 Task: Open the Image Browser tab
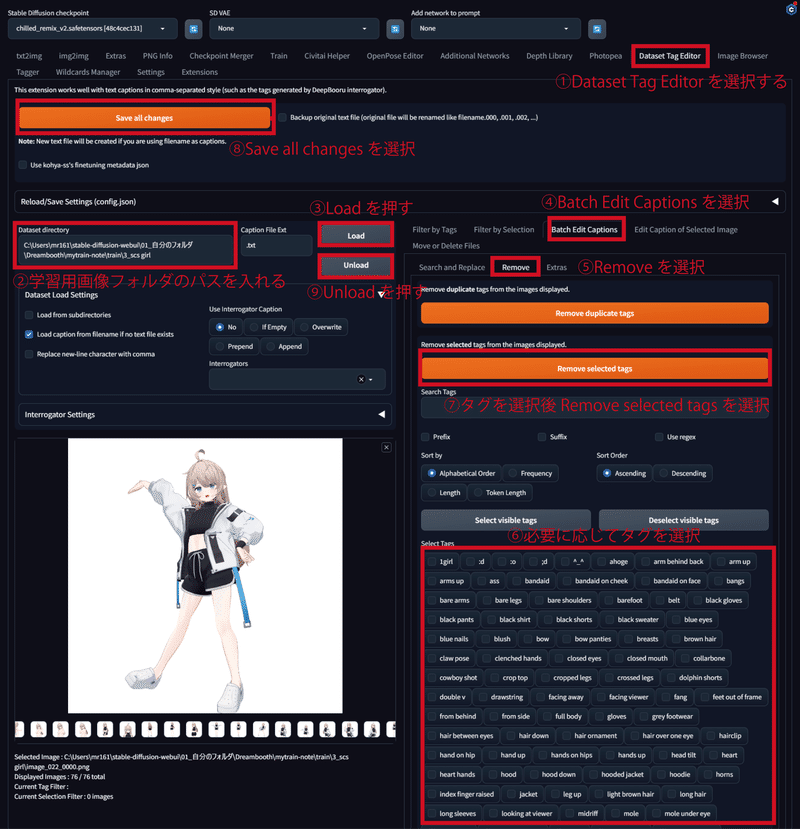click(742, 56)
